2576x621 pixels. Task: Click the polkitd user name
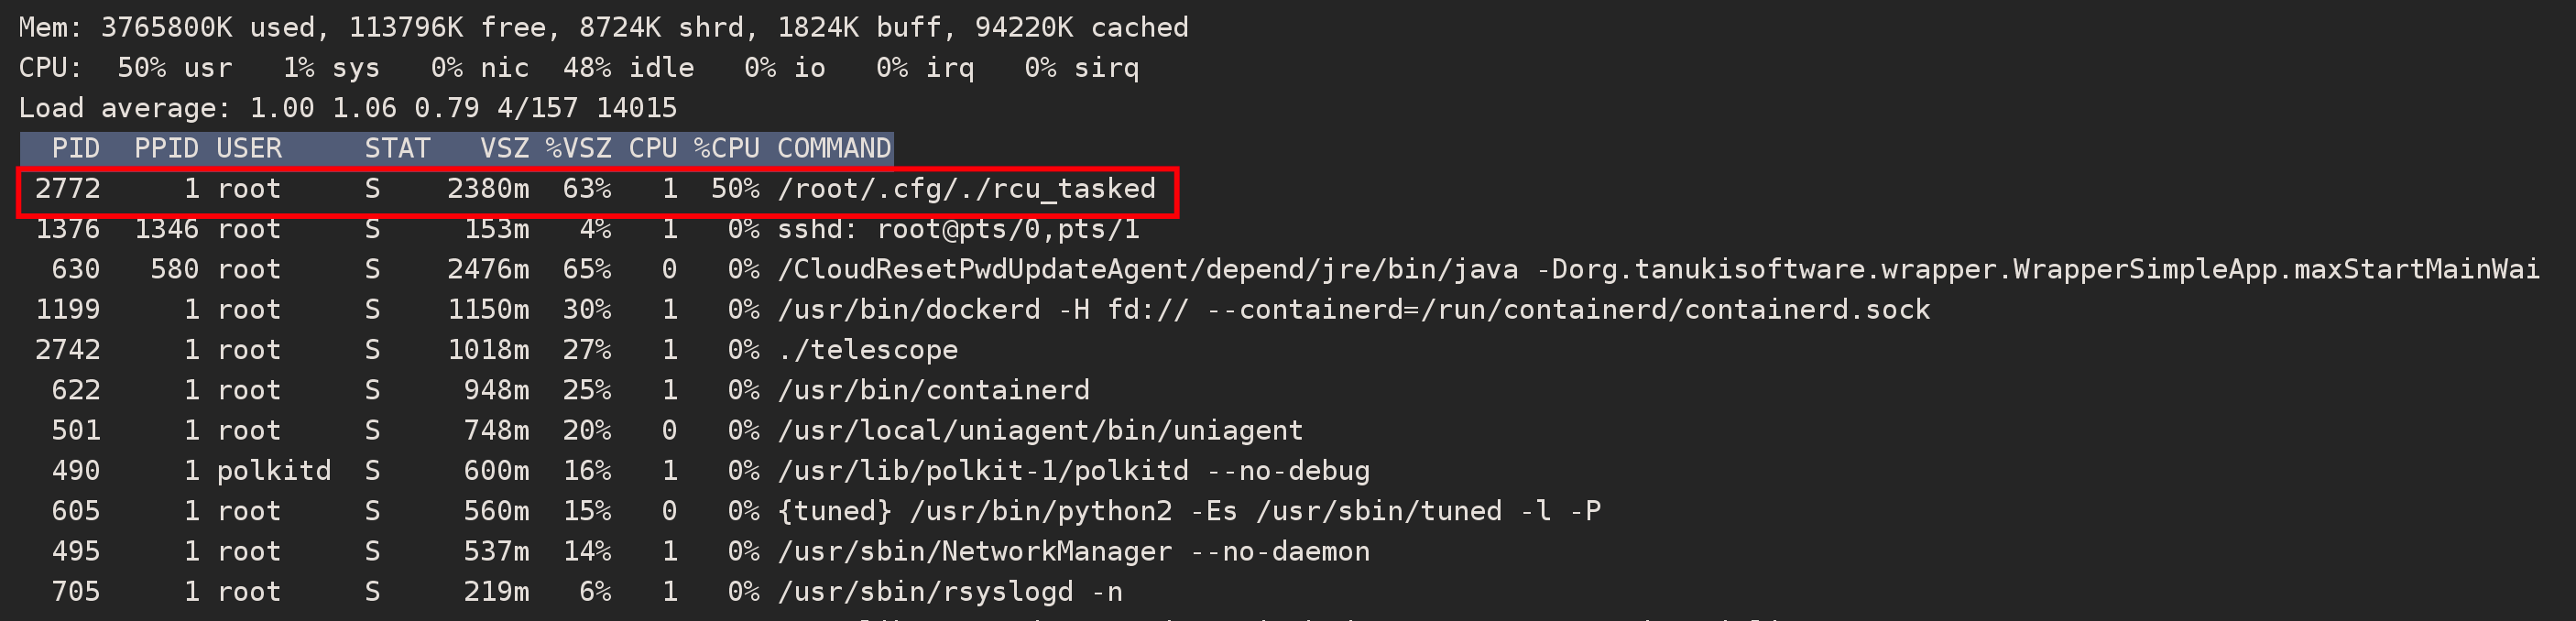tap(273, 471)
